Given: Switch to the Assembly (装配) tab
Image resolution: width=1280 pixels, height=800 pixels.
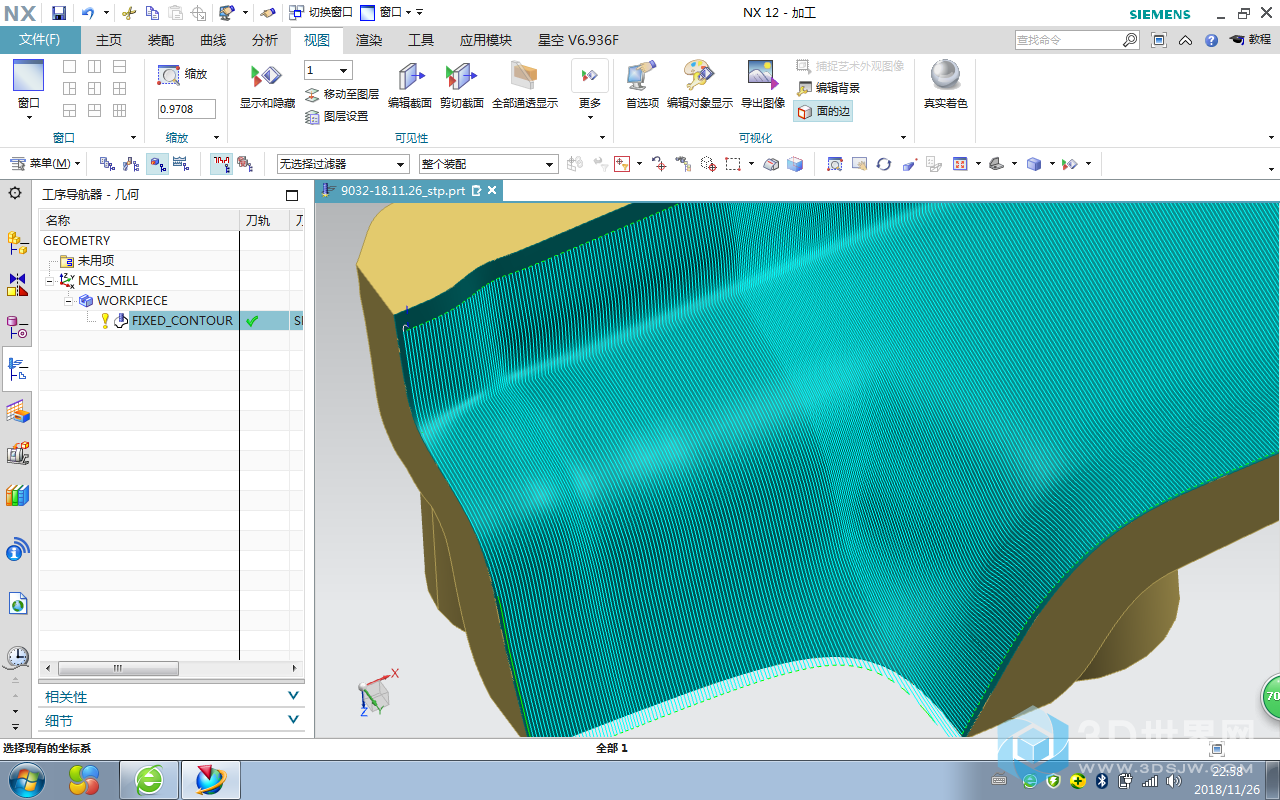Looking at the screenshot, I should [161, 40].
